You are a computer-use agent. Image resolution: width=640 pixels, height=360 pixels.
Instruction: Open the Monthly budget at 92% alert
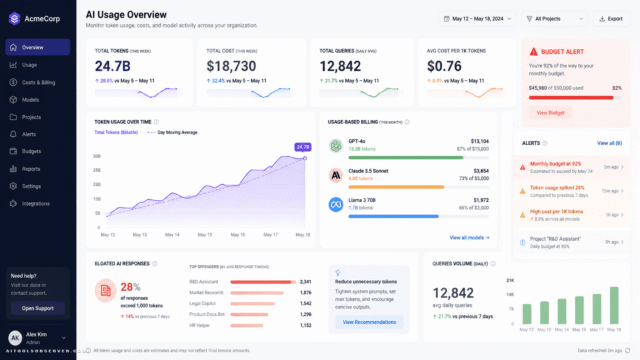pos(572,167)
